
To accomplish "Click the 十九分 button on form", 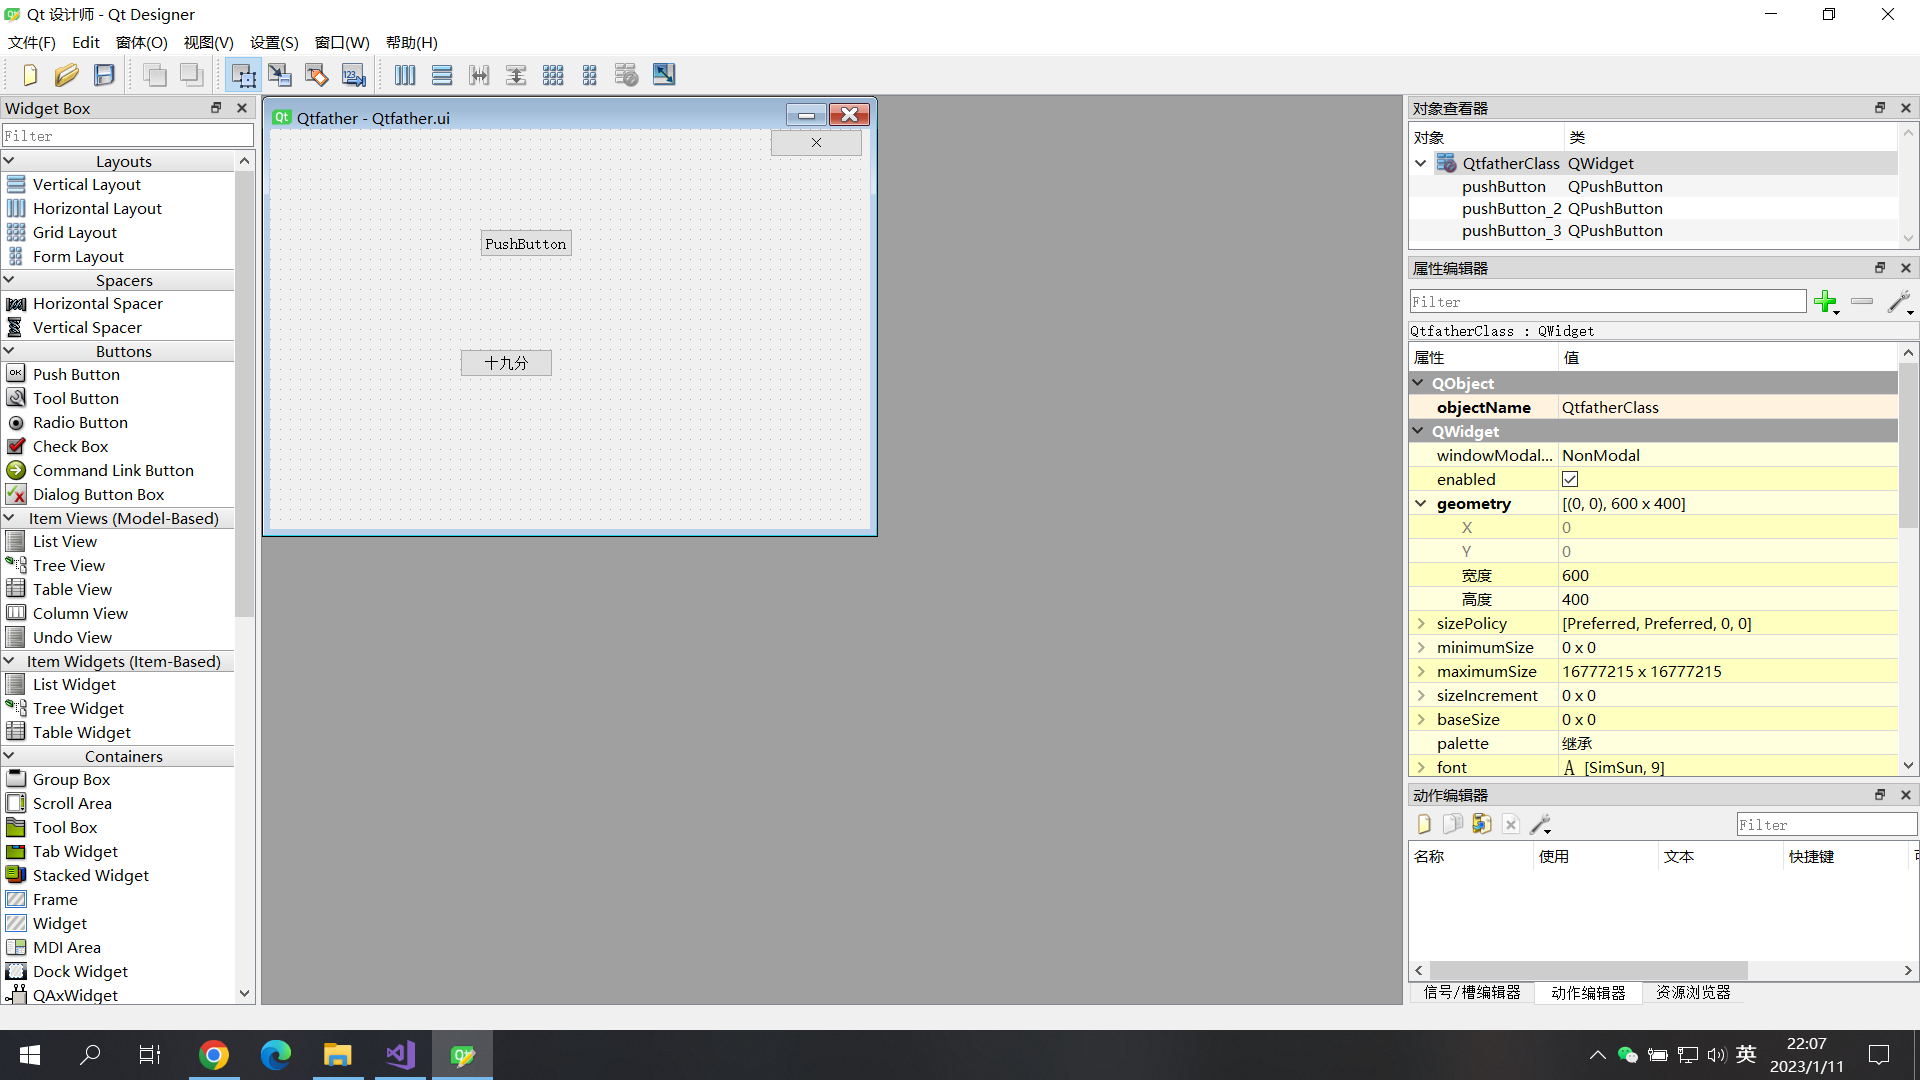I will tap(506, 363).
